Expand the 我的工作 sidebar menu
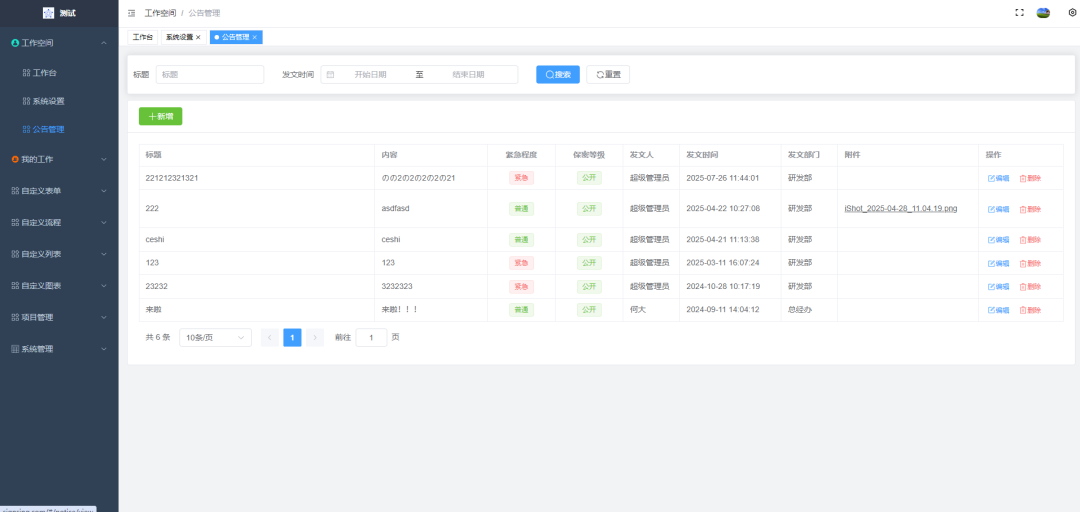 pyautogui.click(x=59, y=159)
